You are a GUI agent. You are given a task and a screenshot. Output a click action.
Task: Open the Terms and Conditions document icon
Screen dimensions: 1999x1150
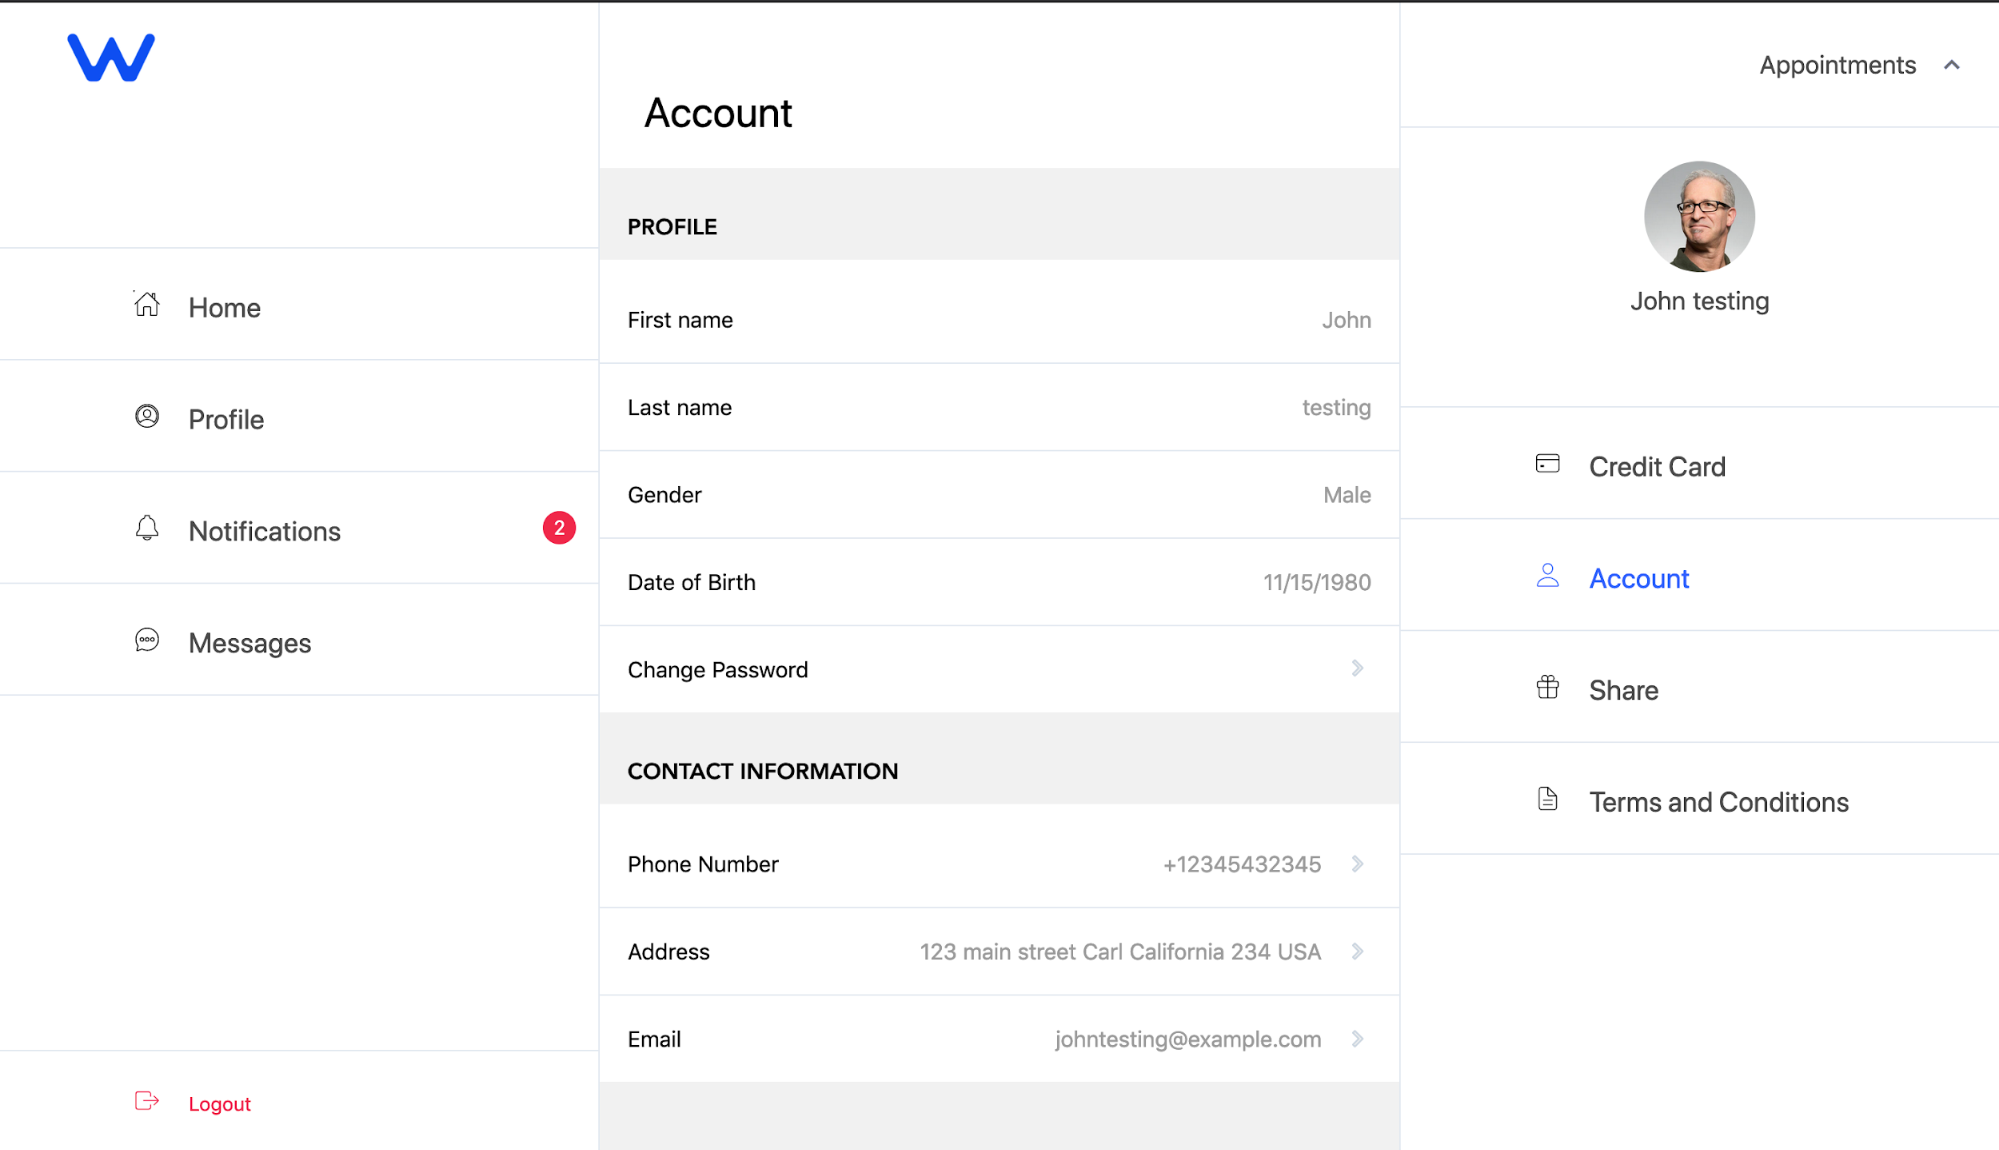pyautogui.click(x=1548, y=799)
